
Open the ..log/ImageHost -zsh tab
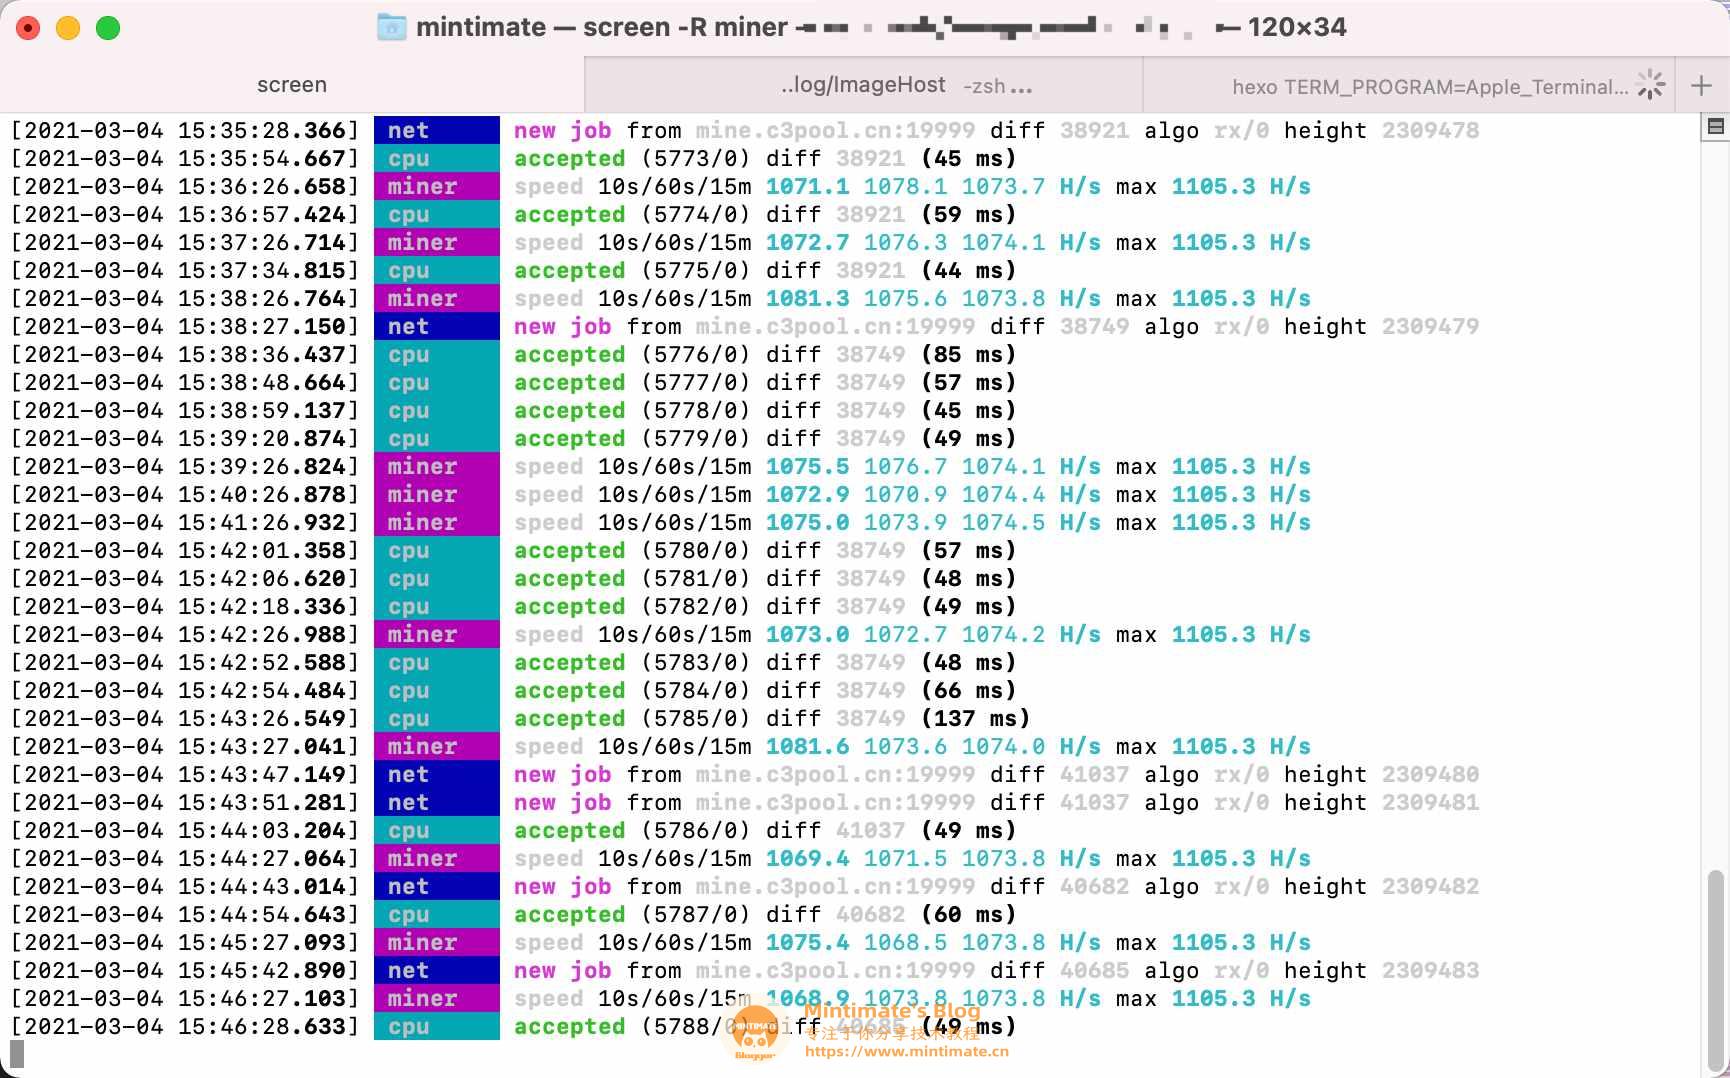tap(862, 85)
